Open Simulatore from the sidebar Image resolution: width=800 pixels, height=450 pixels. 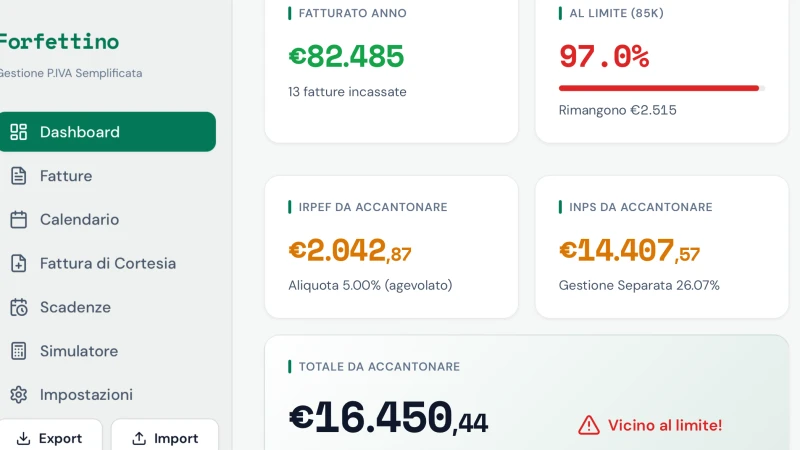[79, 351]
